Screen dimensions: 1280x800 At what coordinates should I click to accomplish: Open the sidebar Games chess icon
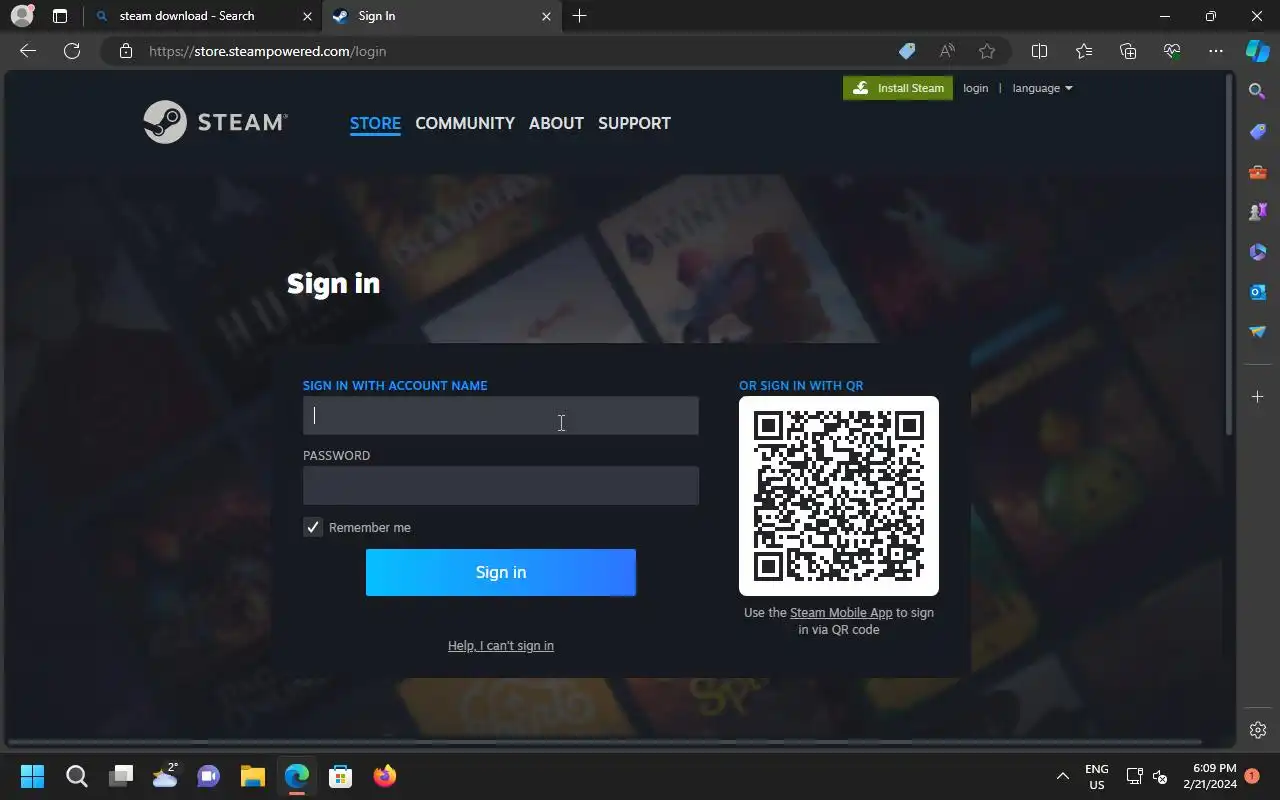pyautogui.click(x=1258, y=212)
